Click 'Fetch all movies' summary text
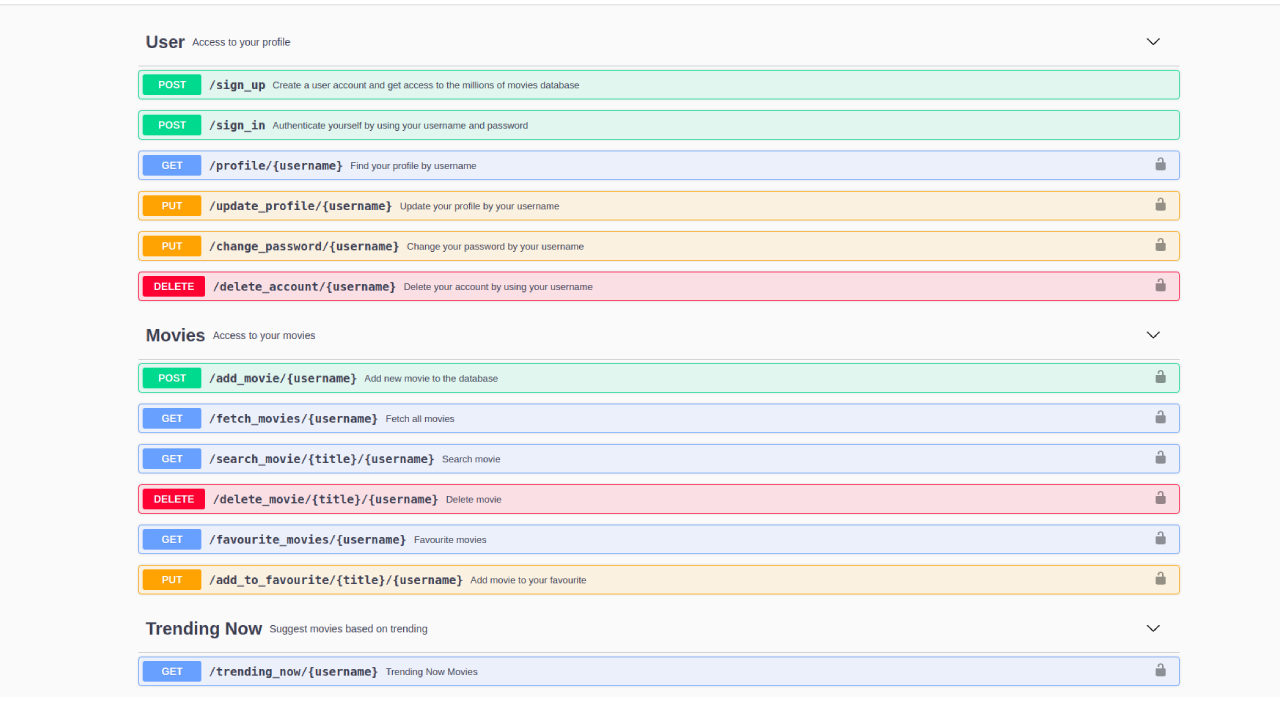 click(420, 419)
